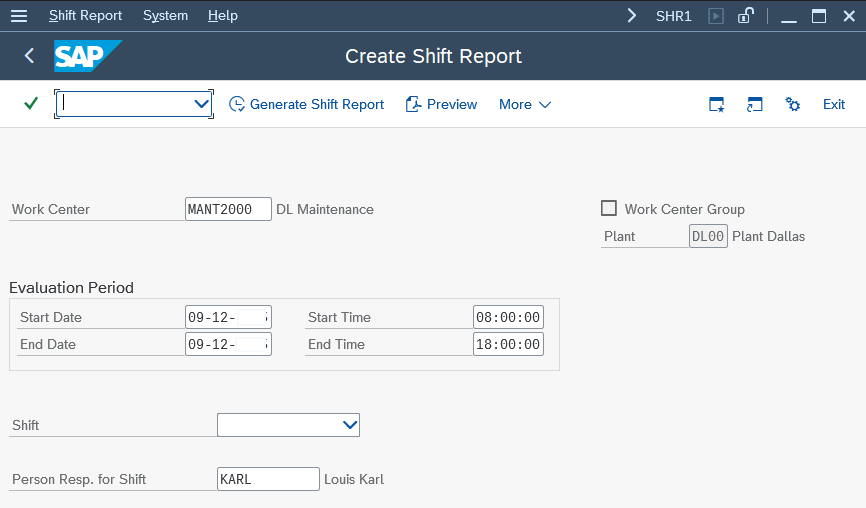Image resolution: width=866 pixels, height=508 pixels.
Task: Click the Work Center field MANT2000
Action: tap(228, 209)
